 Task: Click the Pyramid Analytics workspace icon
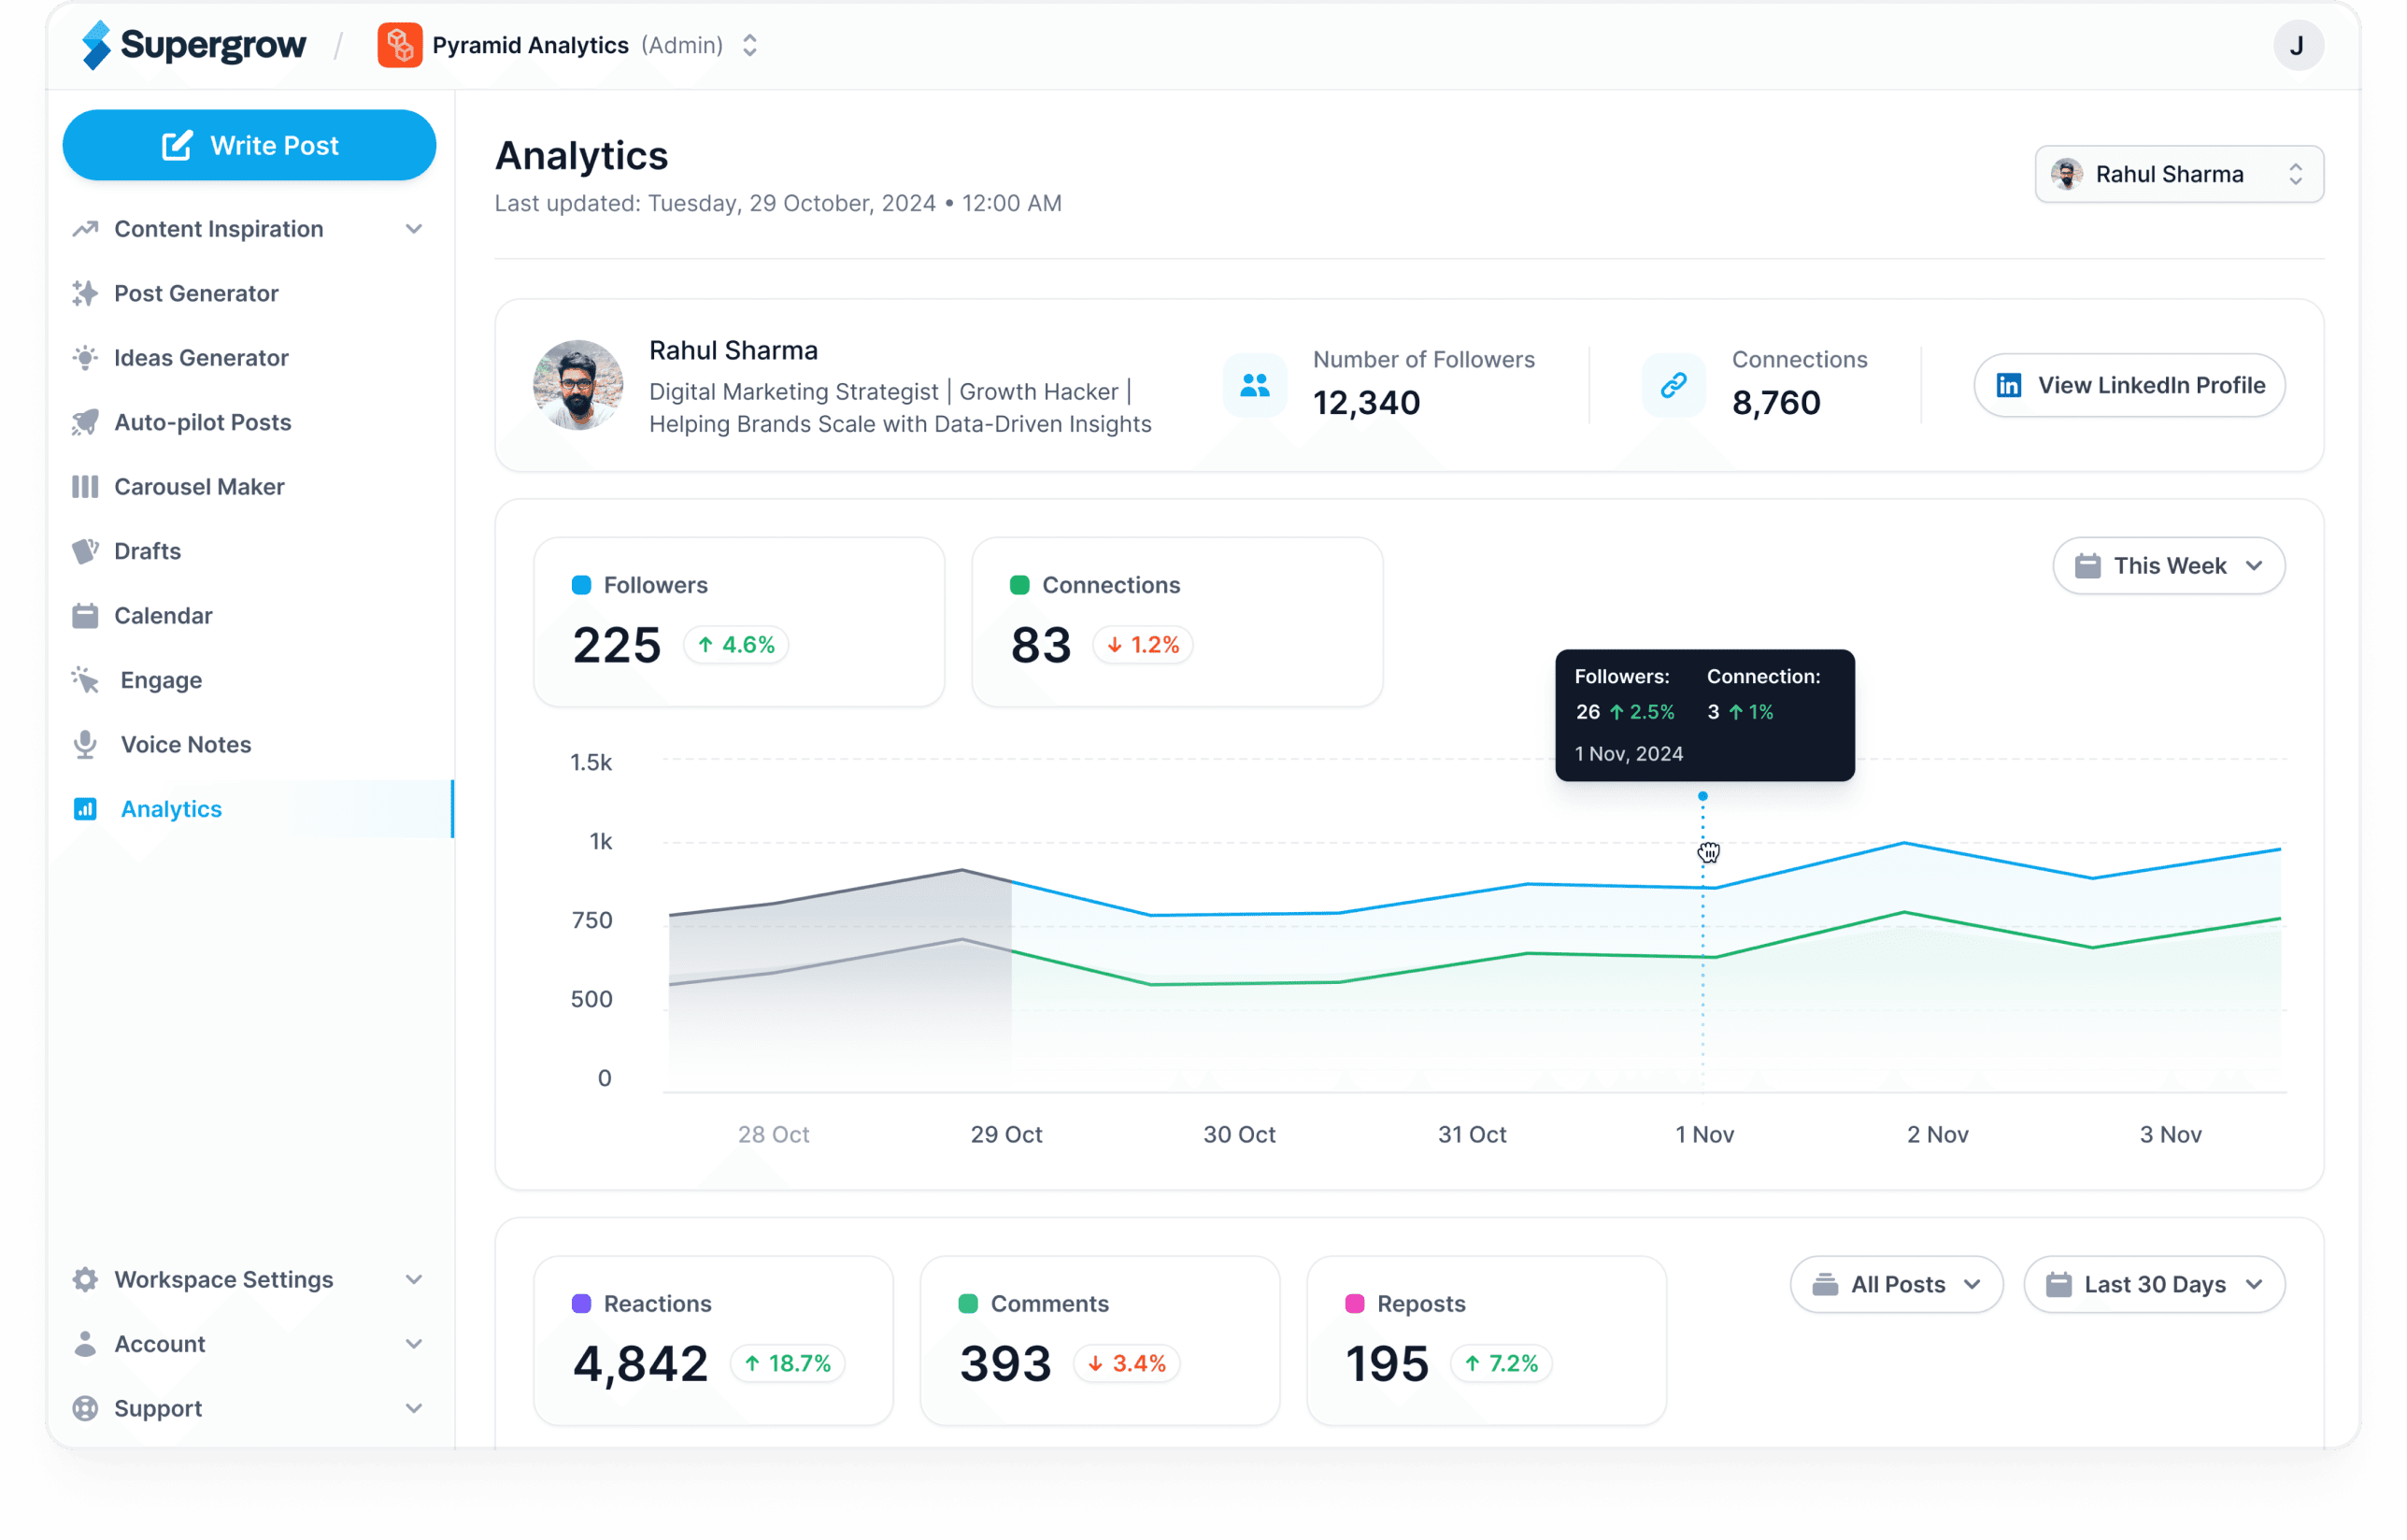tap(399, 45)
